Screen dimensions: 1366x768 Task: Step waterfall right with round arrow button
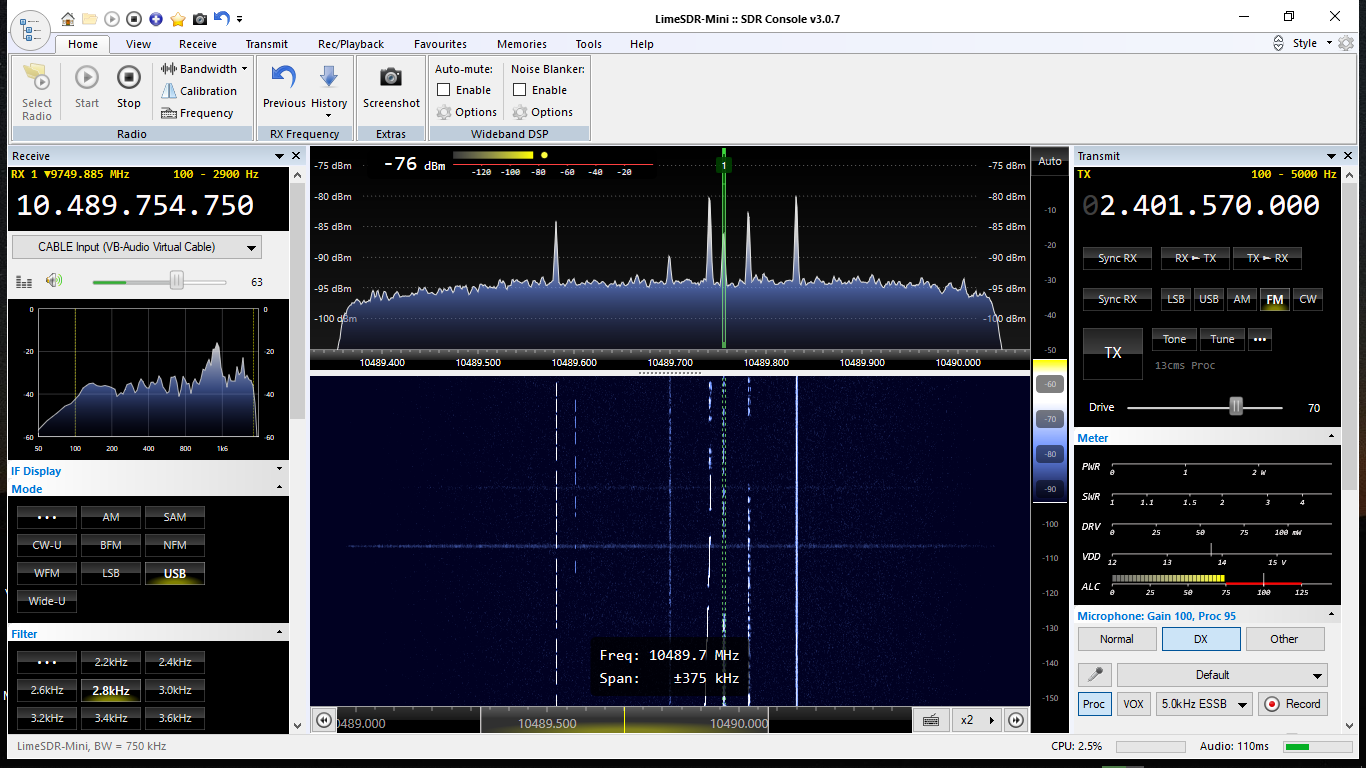tap(1016, 720)
